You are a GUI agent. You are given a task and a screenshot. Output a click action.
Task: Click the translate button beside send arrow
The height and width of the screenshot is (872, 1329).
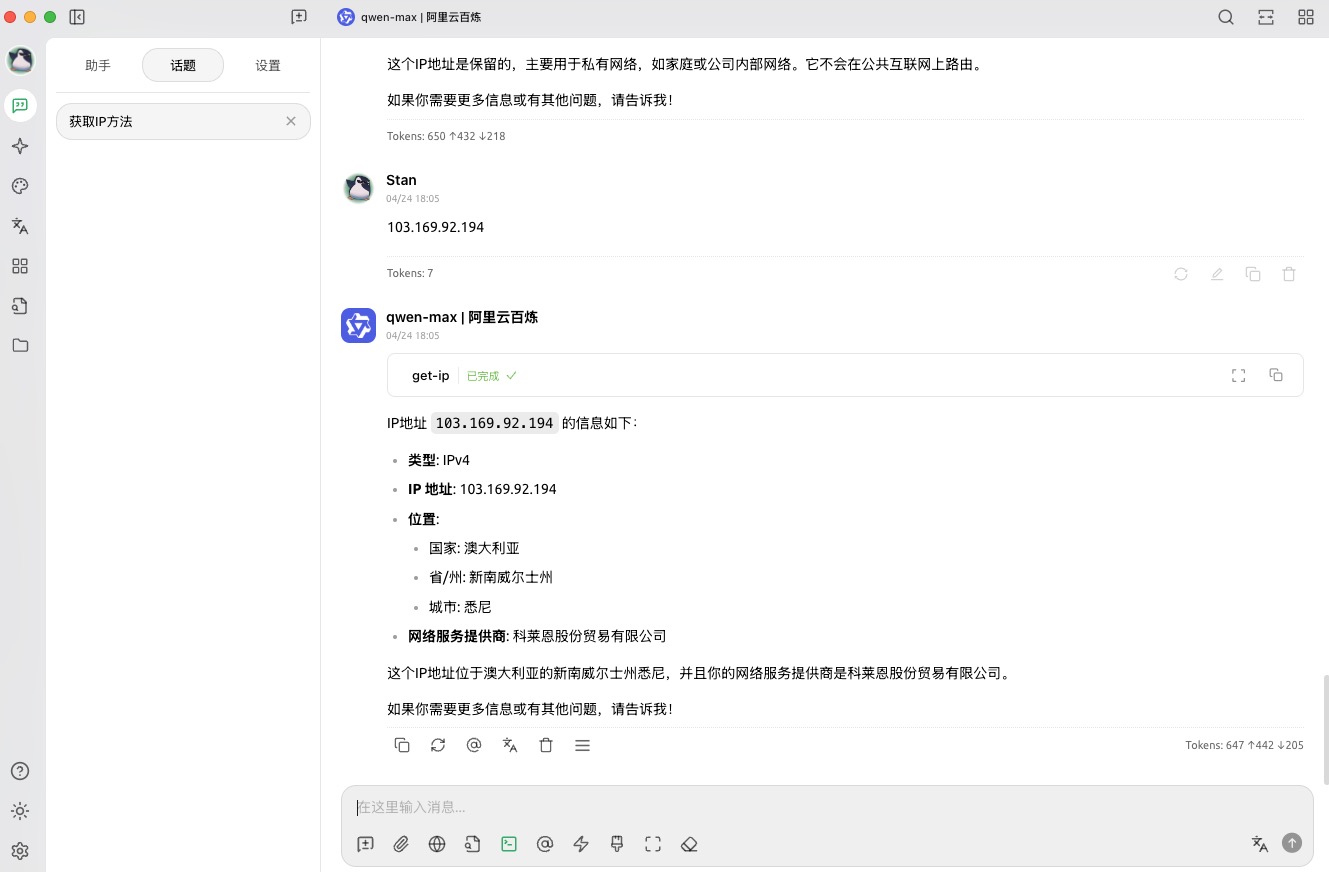1260,843
